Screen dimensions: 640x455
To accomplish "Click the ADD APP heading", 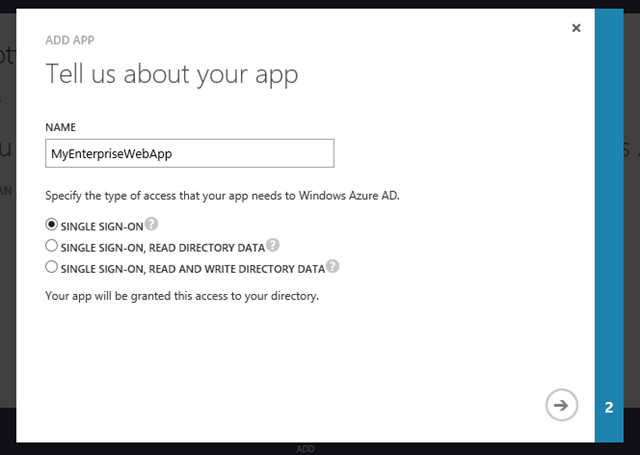I will 70,40.
